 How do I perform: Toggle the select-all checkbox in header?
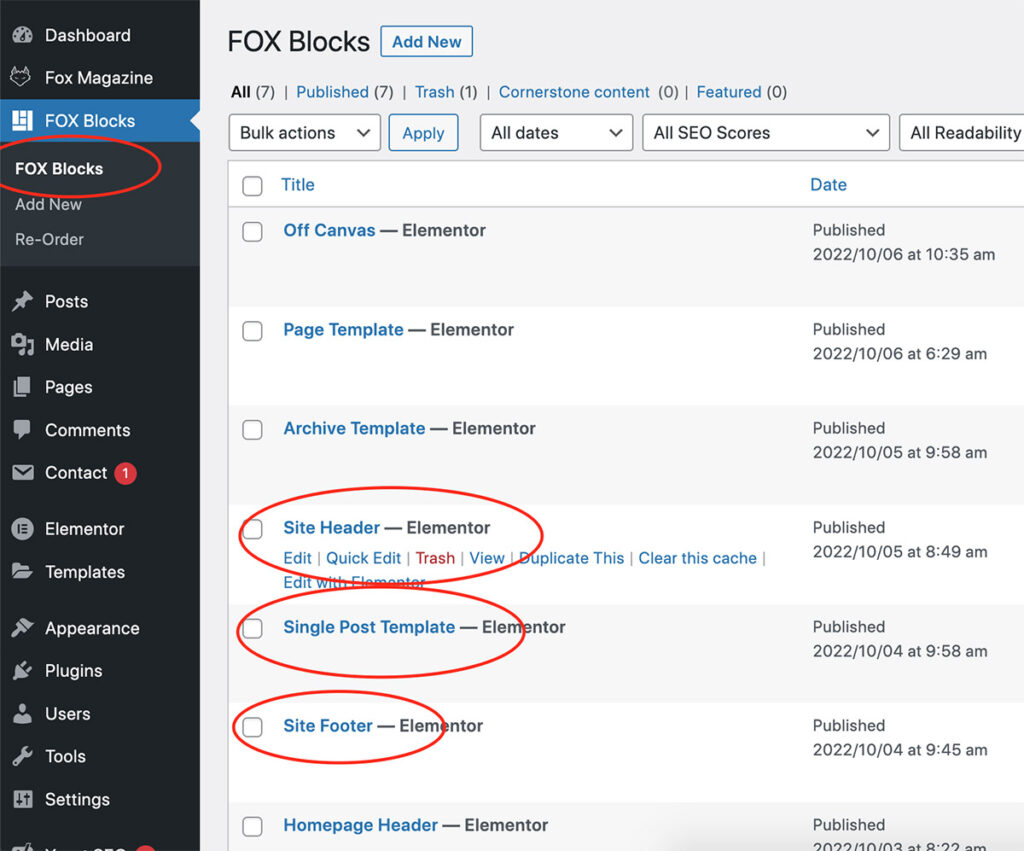click(252, 185)
